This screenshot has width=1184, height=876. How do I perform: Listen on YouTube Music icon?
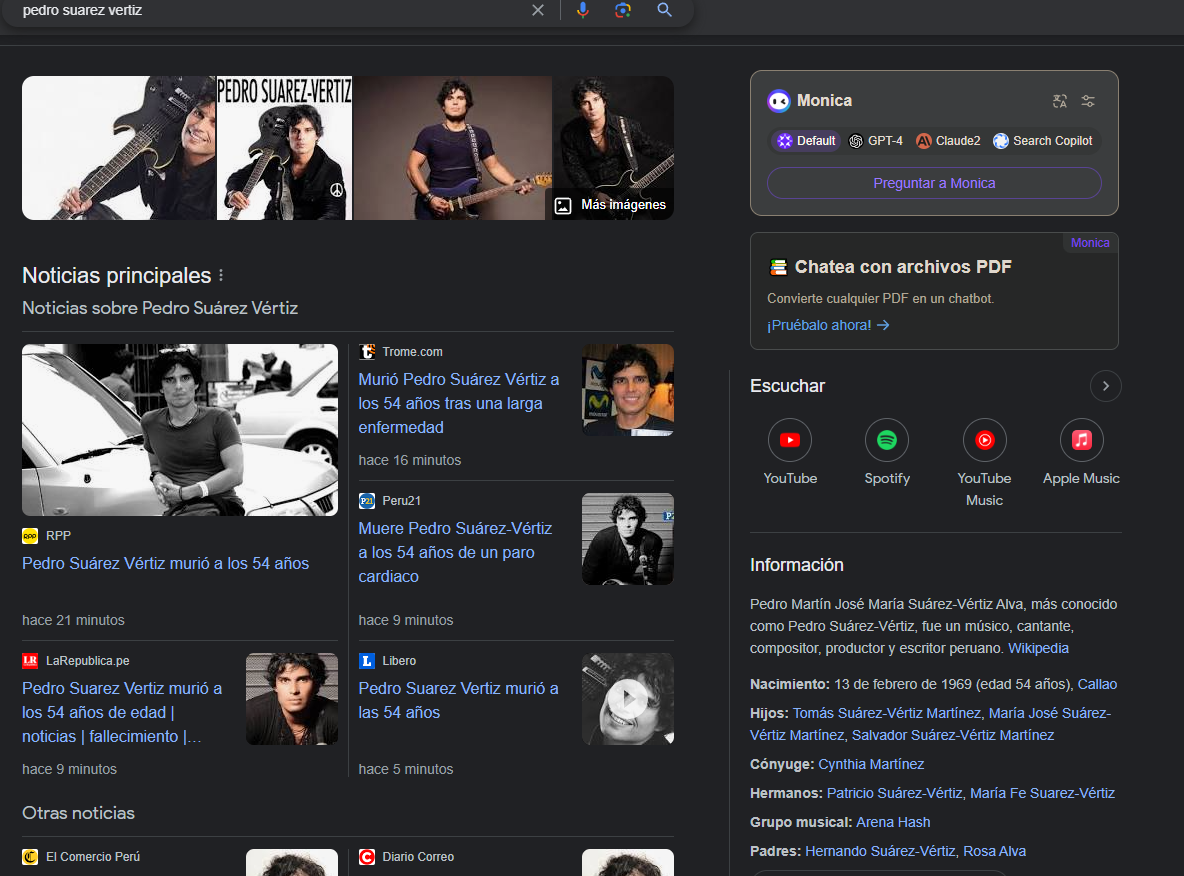click(985, 440)
